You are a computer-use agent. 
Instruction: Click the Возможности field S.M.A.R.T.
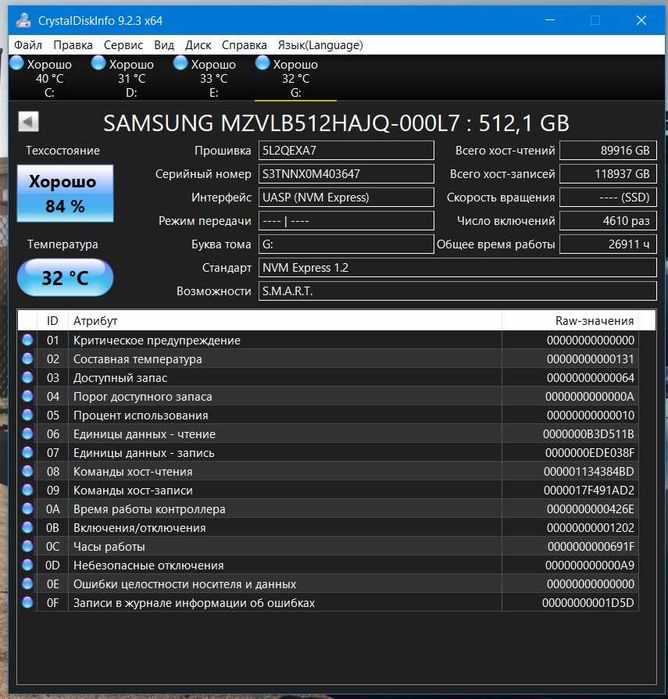tap(458, 291)
